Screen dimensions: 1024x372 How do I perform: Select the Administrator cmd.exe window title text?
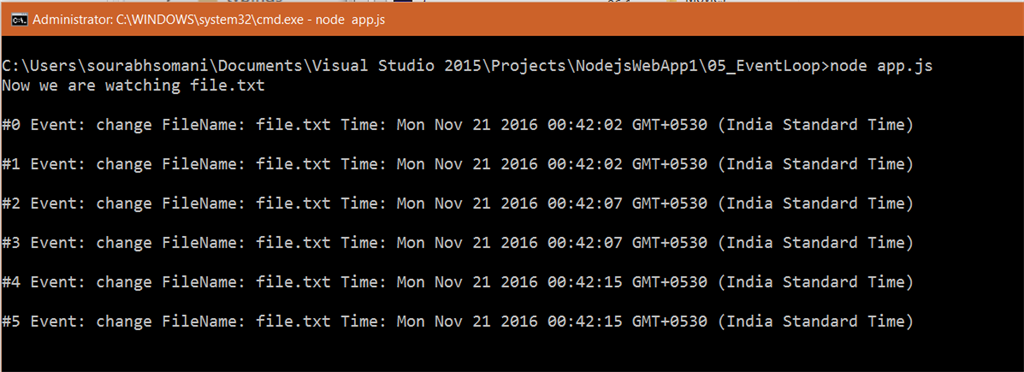208,20
